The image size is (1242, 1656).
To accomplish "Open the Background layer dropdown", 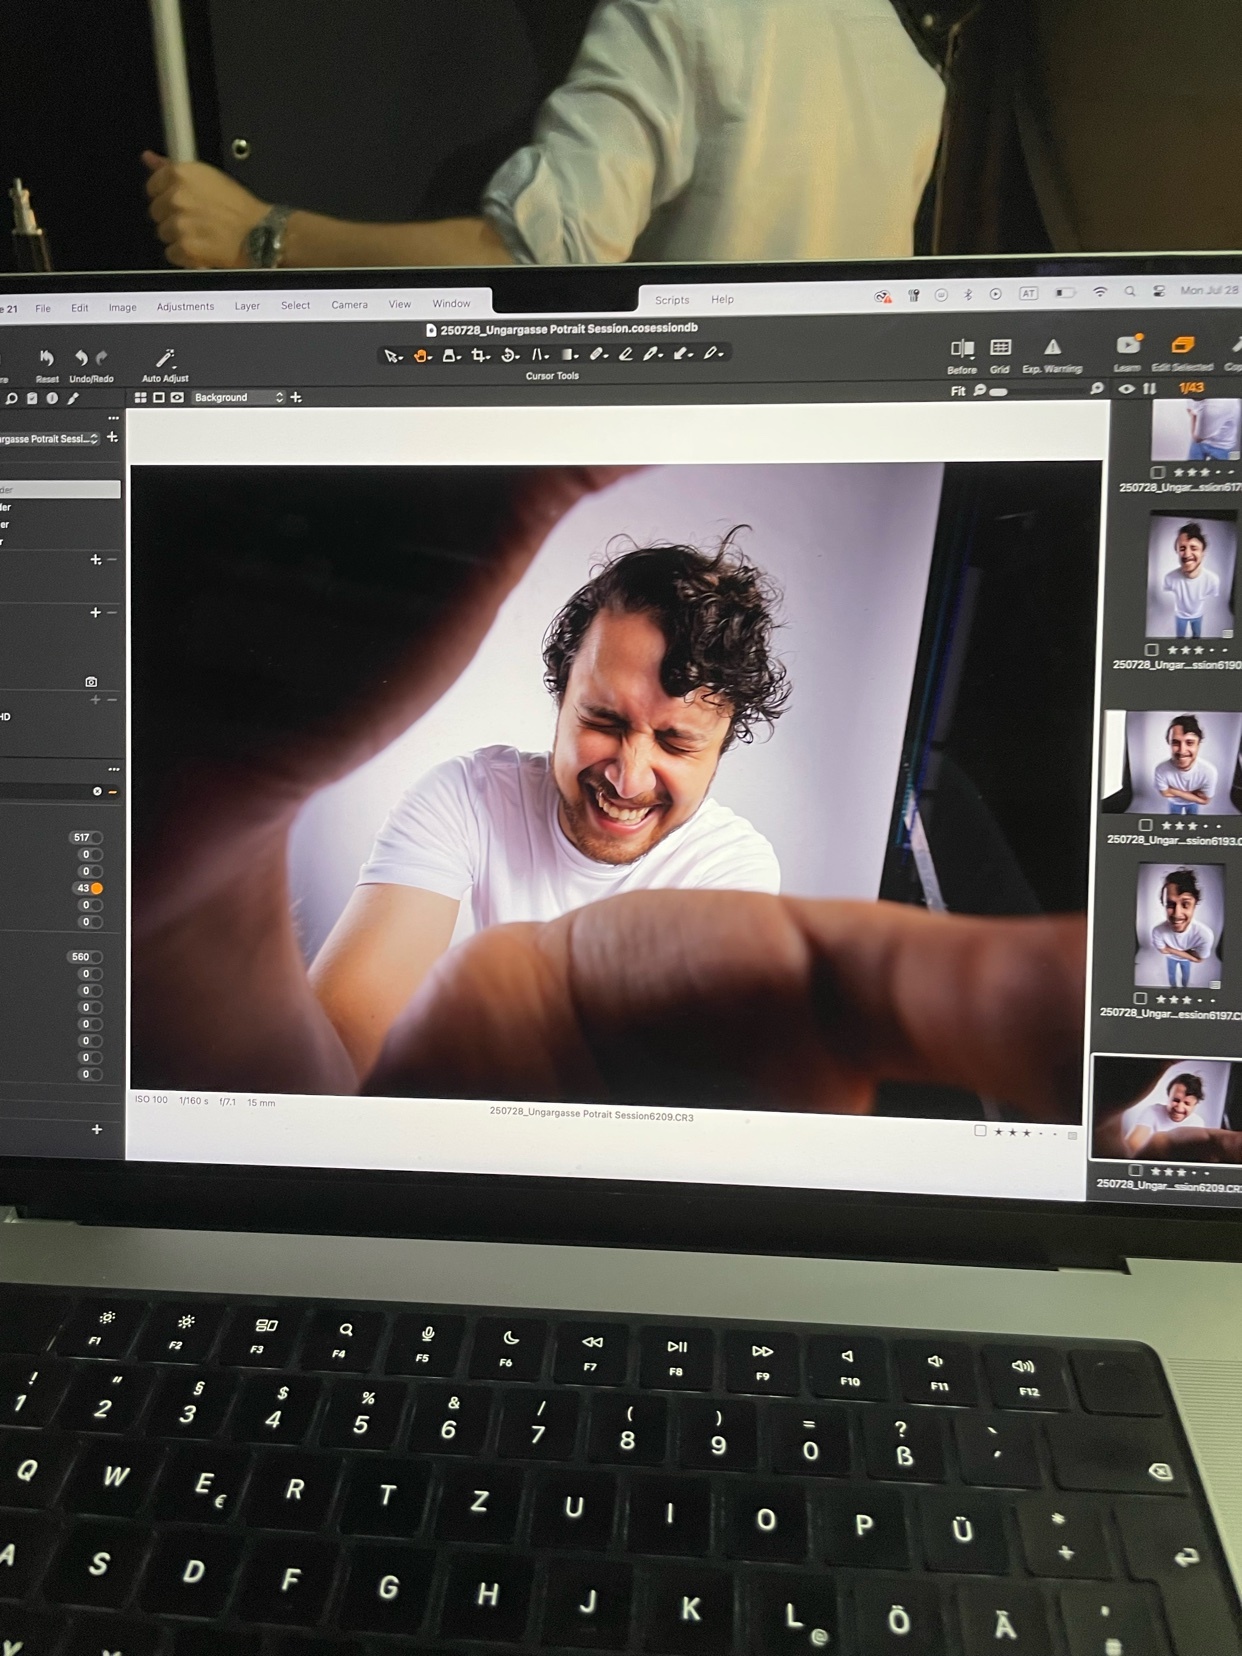I will coord(238,398).
